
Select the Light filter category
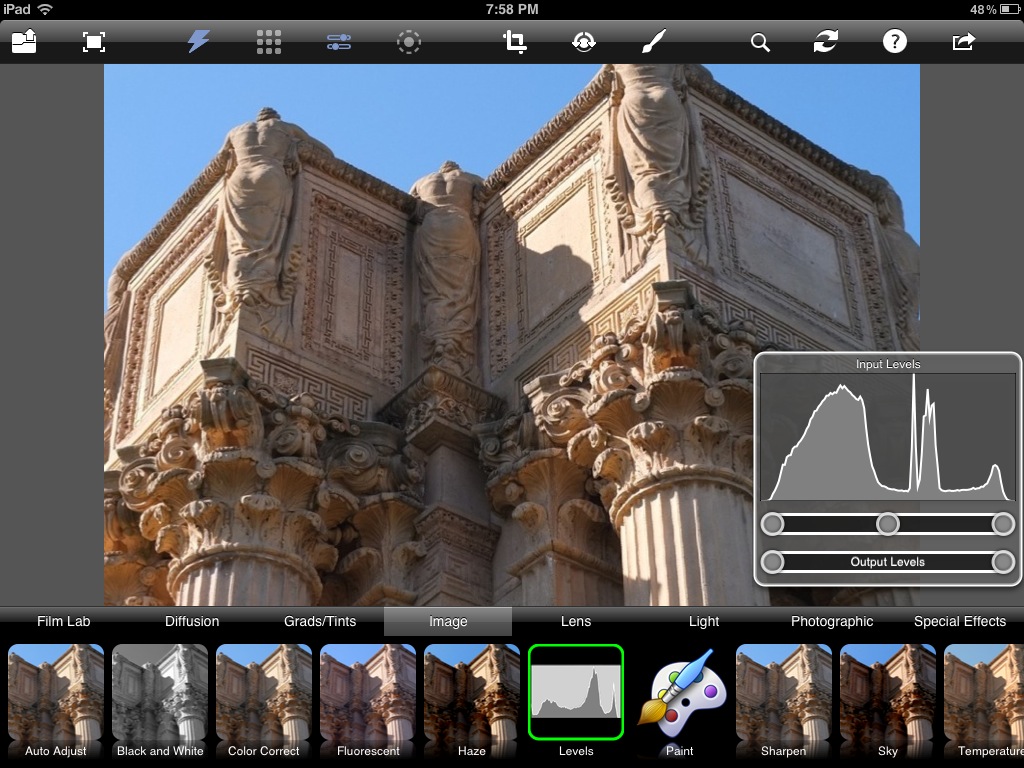point(704,621)
